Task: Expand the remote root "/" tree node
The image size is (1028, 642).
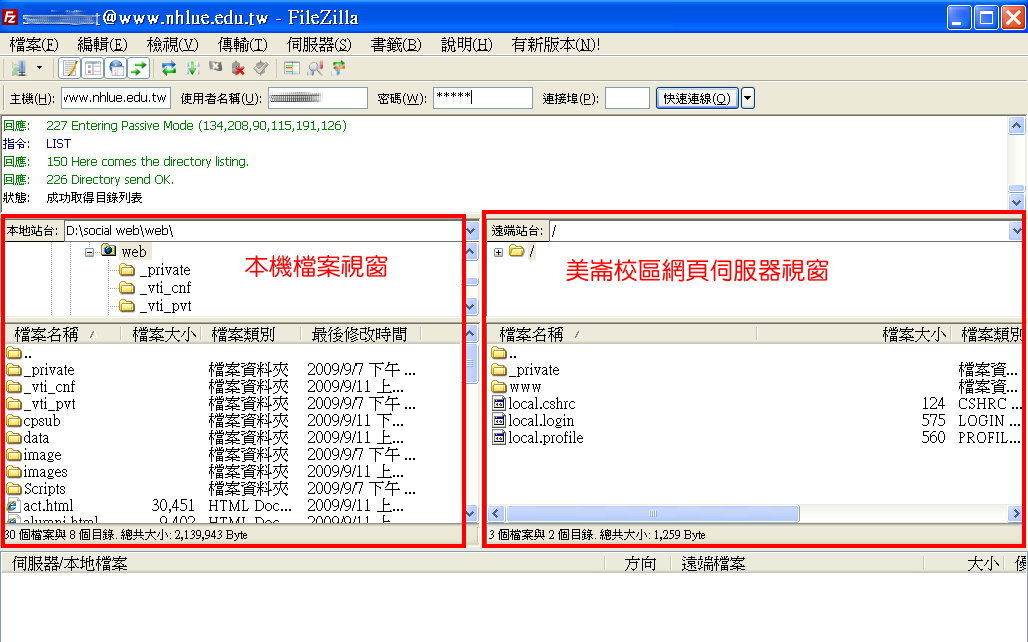Action: tap(498, 252)
